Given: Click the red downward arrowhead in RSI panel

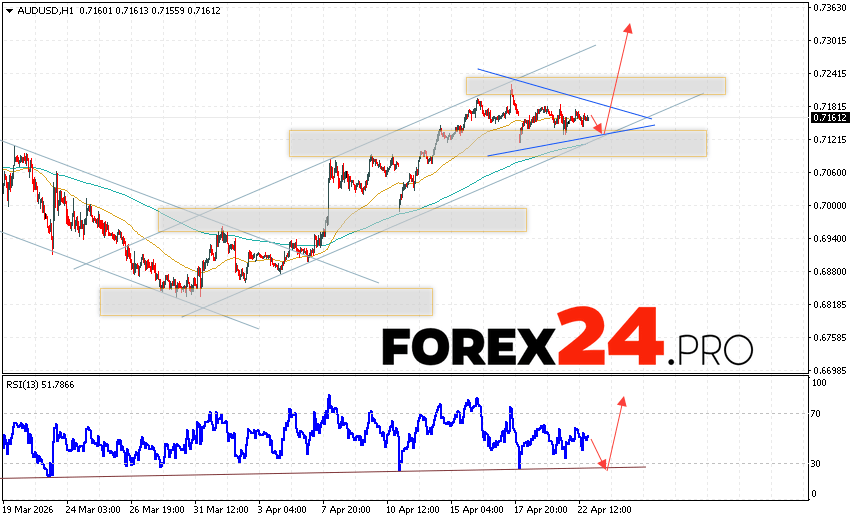Looking at the screenshot, I should tap(604, 464).
